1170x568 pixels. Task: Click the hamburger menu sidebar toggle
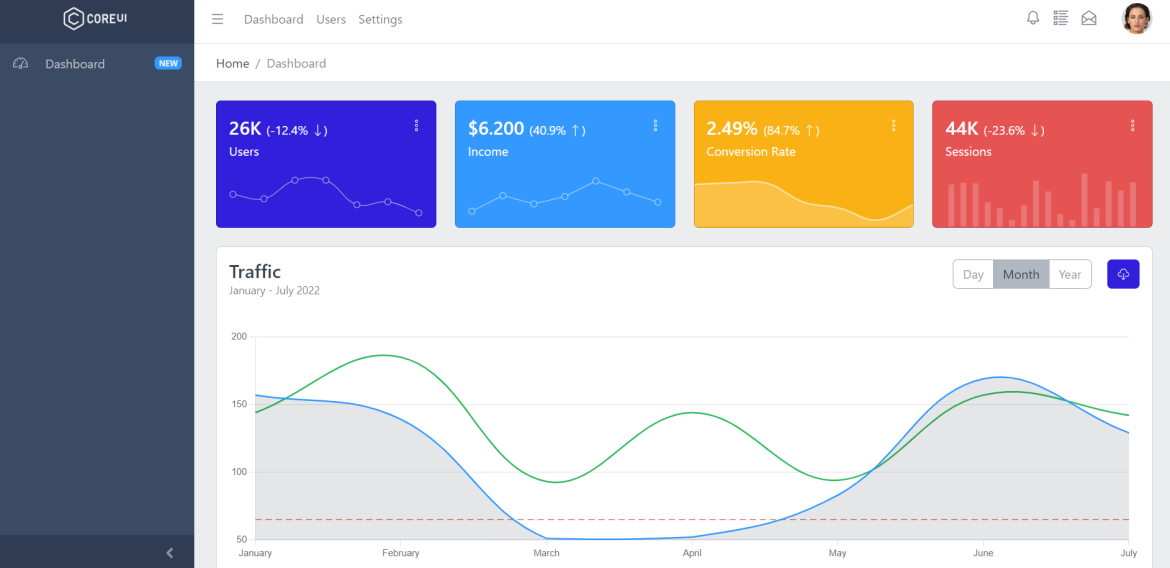point(217,19)
